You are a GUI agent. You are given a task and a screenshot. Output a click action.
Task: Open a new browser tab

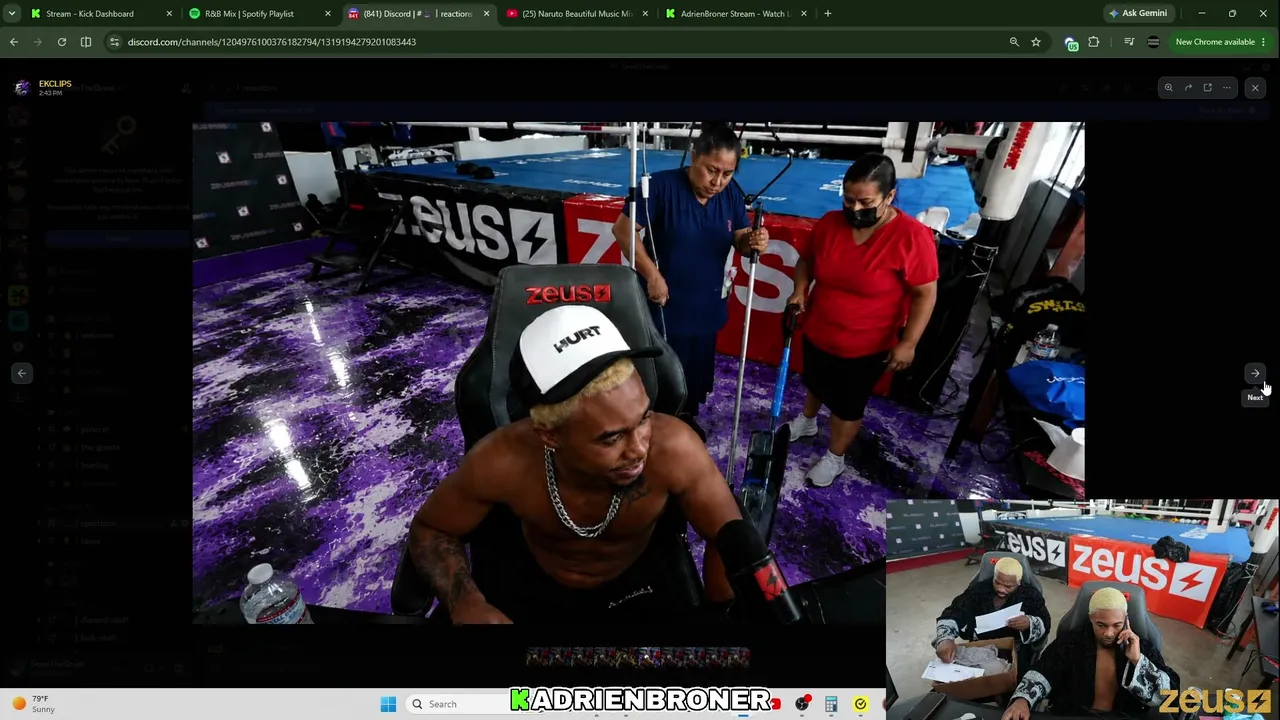pos(827,14)
